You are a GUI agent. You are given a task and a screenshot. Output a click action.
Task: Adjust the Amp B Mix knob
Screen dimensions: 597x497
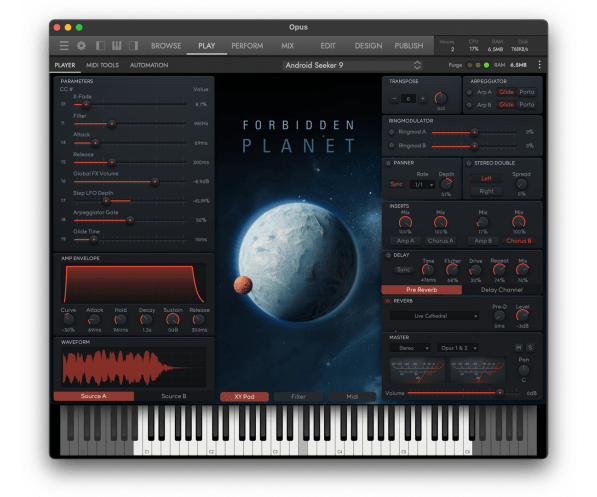483,222
